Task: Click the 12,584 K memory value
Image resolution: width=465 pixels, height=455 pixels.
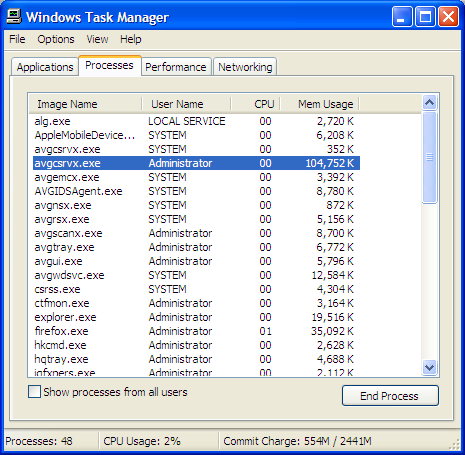Action: coord(332,275)
